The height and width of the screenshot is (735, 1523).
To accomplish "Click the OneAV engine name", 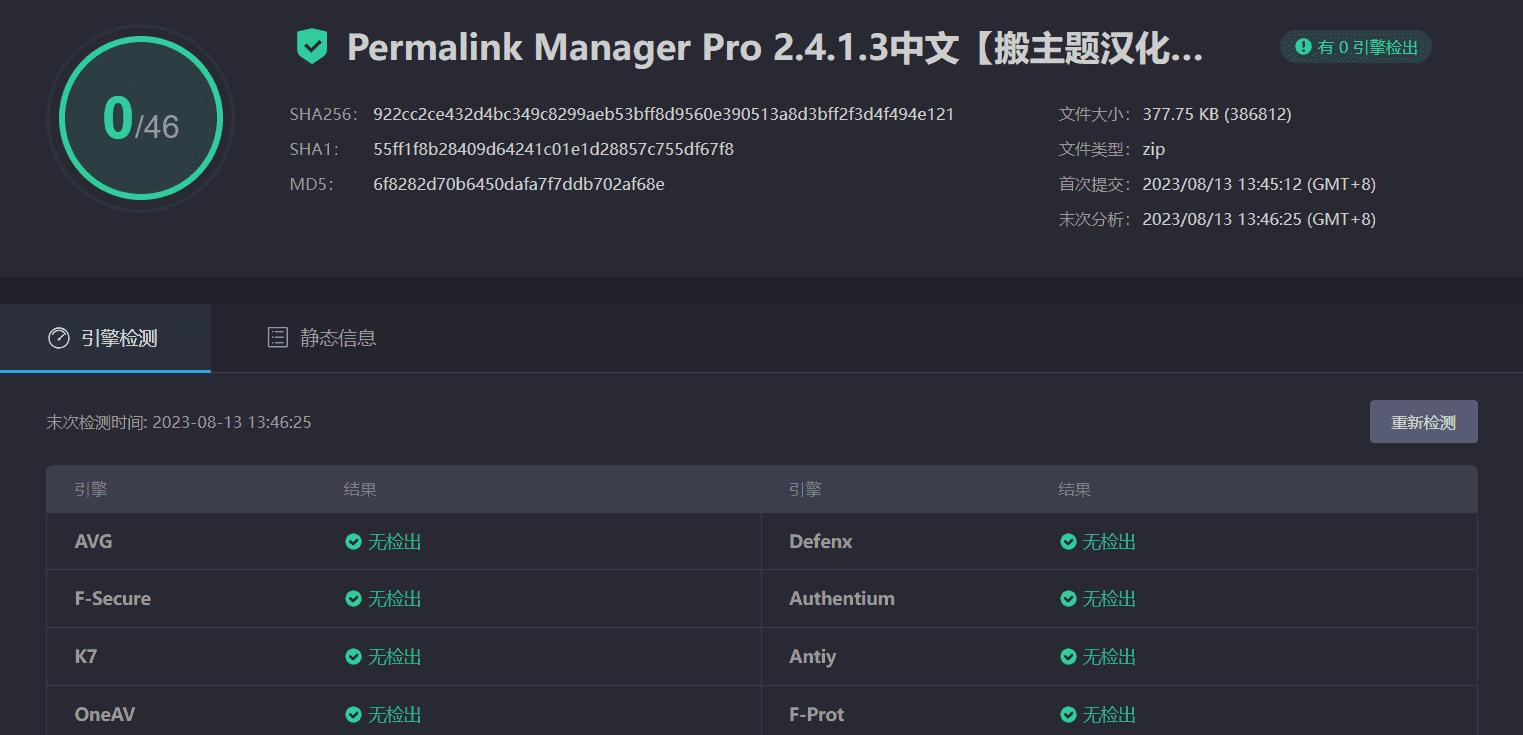I will pyautogui.click(x=105, y=714).
